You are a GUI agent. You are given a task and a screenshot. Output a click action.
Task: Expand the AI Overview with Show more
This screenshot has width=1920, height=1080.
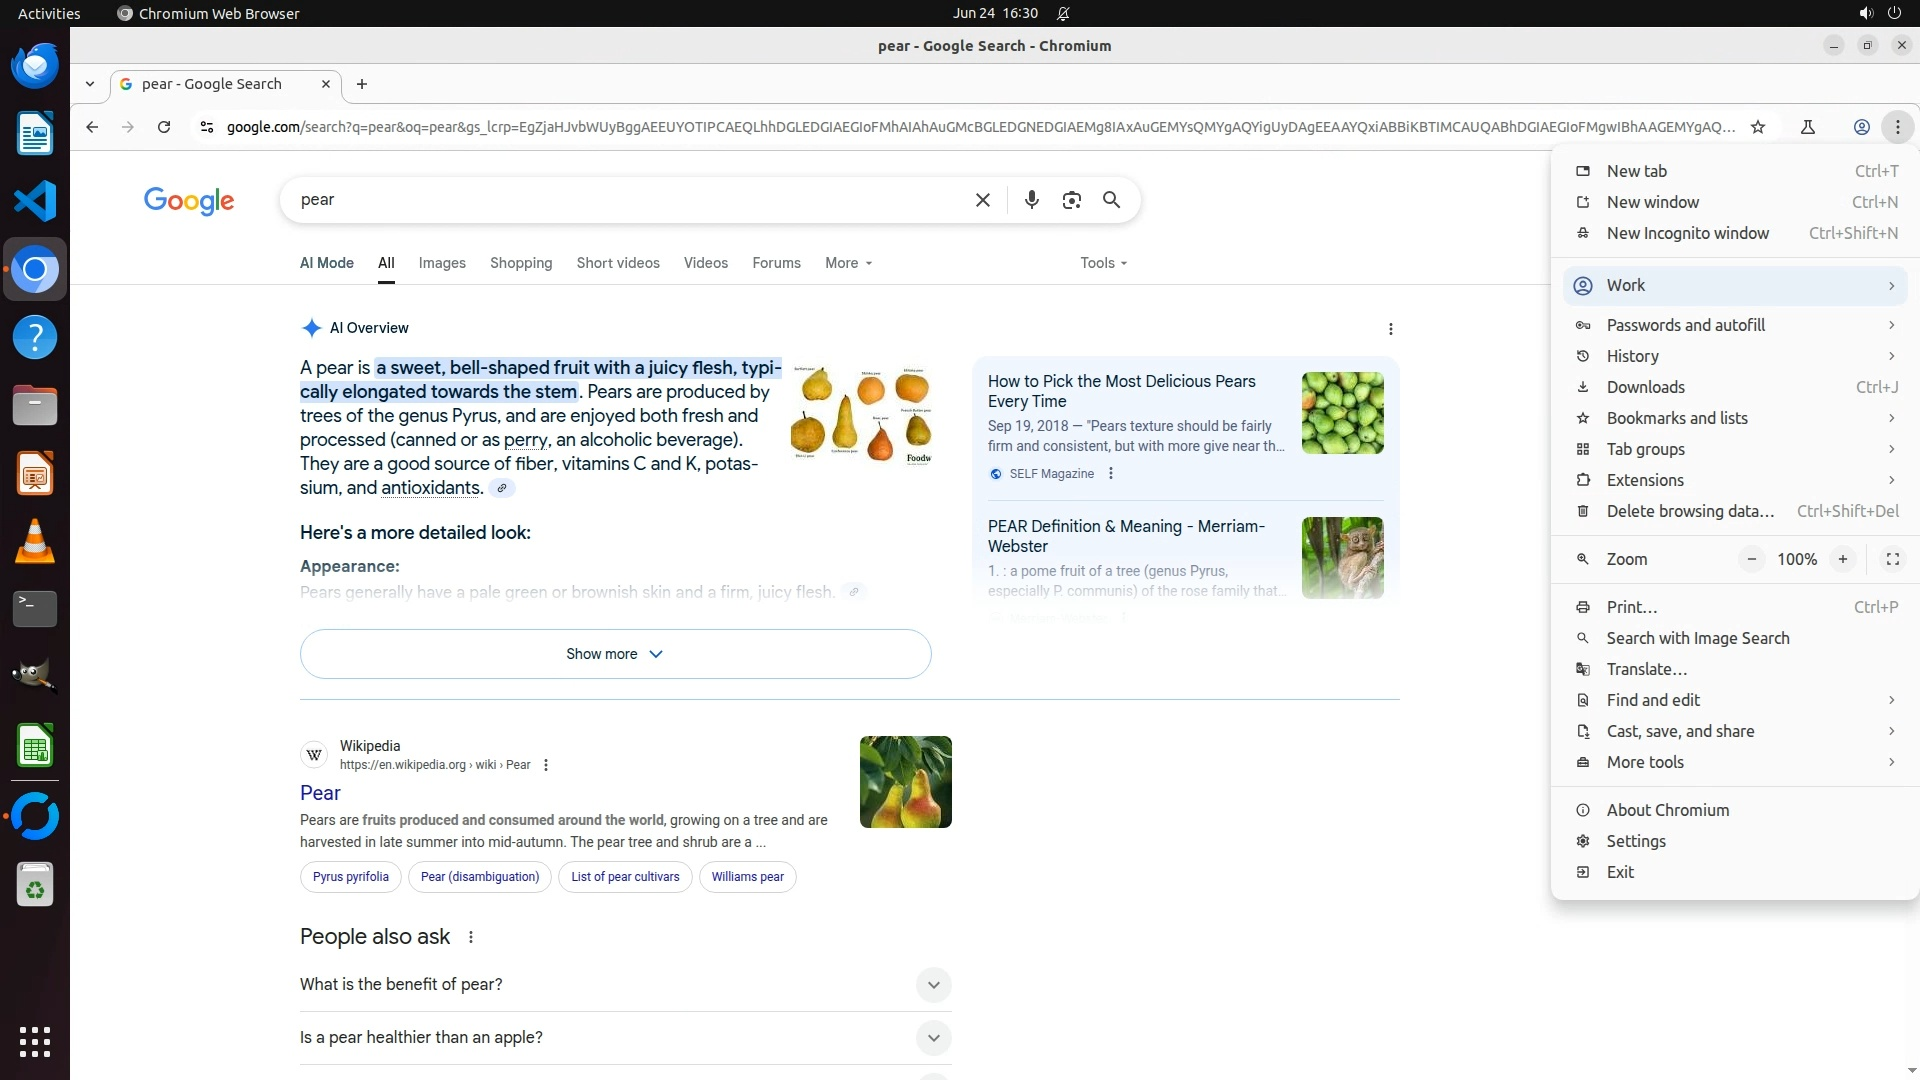(x=615, y=654)
